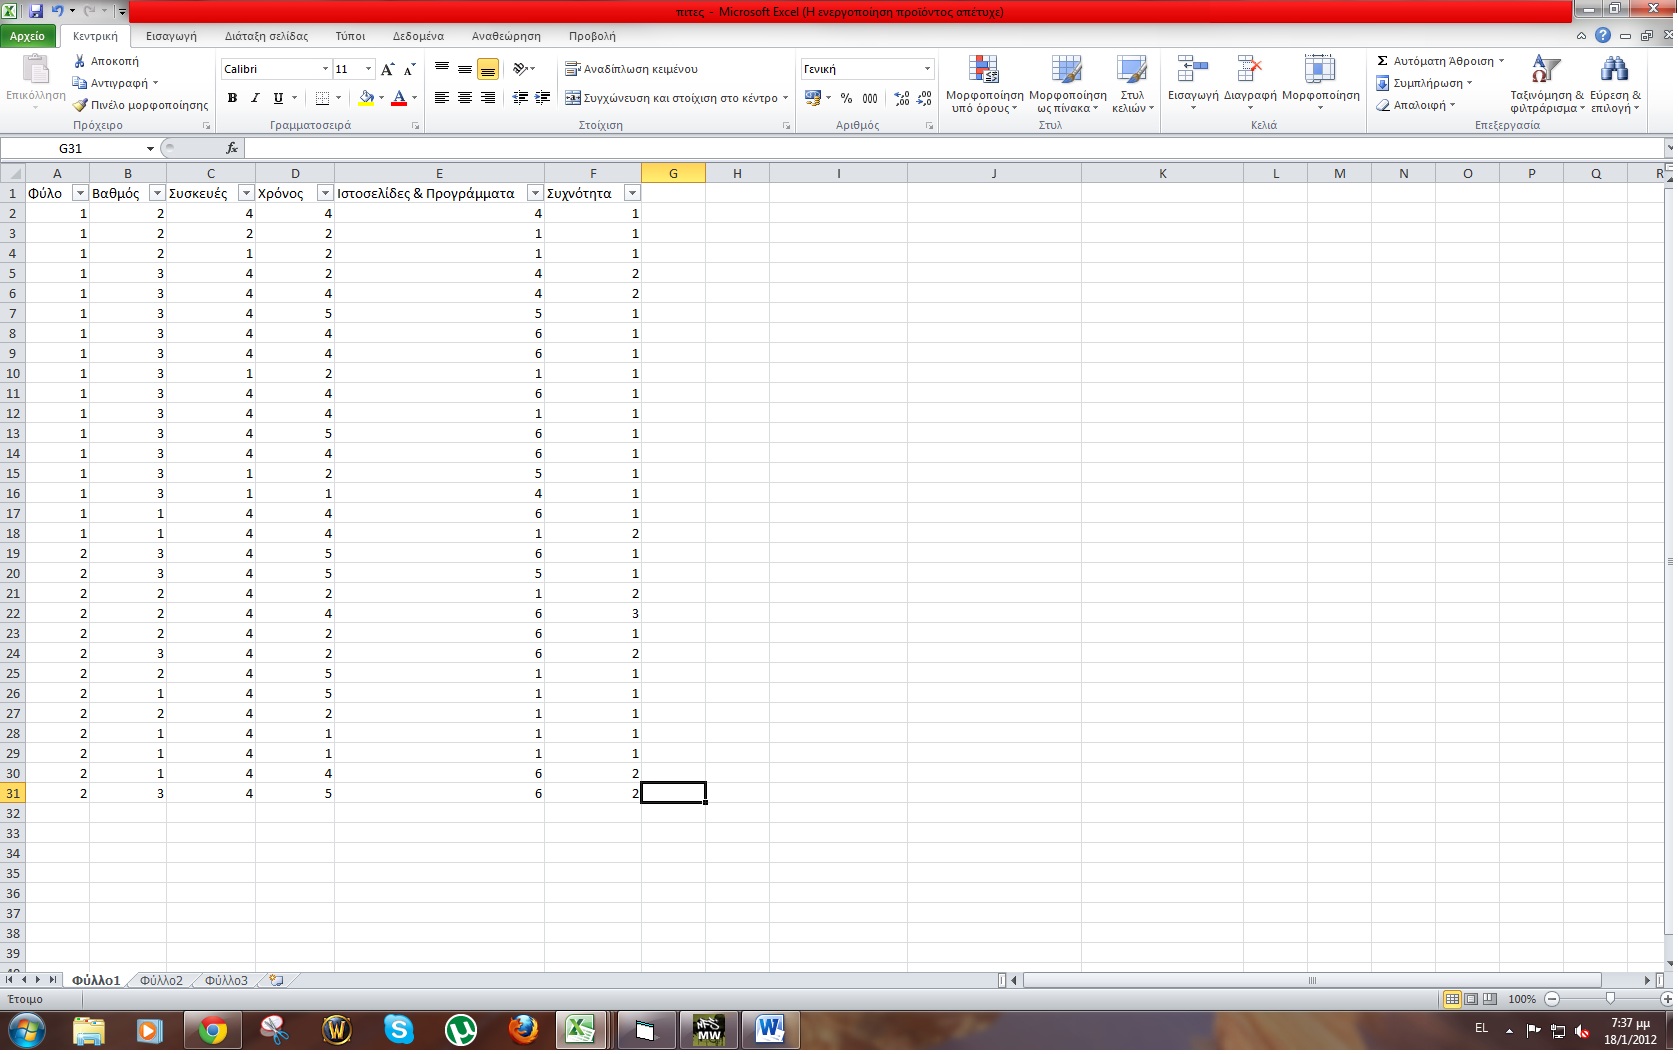This screenshot has height=1054, width=1678.
Task: Open Google Chrome from the taskbar
Action: (212, 1030)
